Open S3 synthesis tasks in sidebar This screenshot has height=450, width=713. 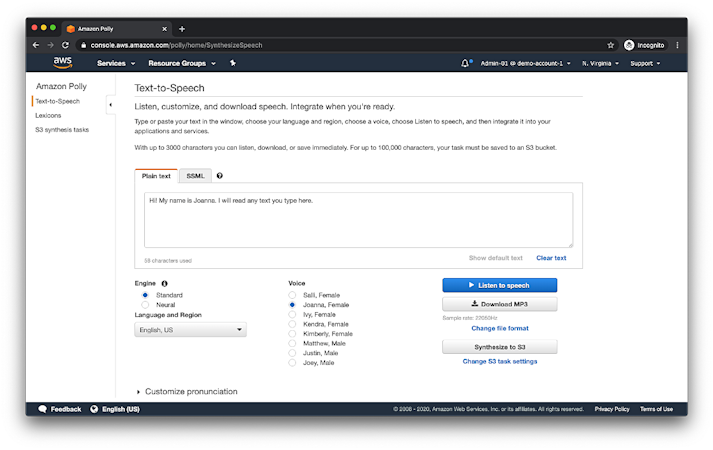pos(62,130)
